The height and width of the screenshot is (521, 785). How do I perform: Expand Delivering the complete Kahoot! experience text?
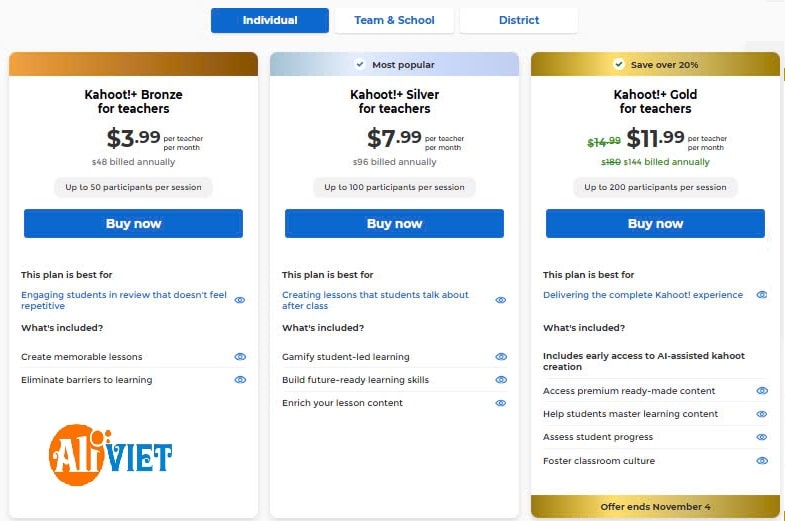coord(643,295)
